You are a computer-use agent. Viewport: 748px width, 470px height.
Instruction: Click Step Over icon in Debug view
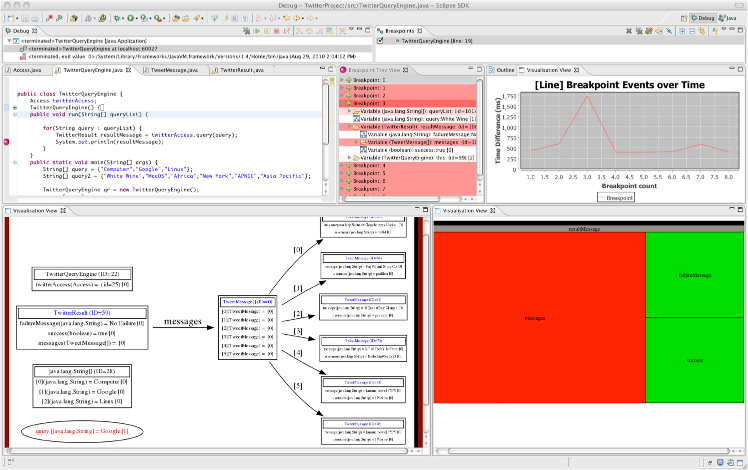309,31
